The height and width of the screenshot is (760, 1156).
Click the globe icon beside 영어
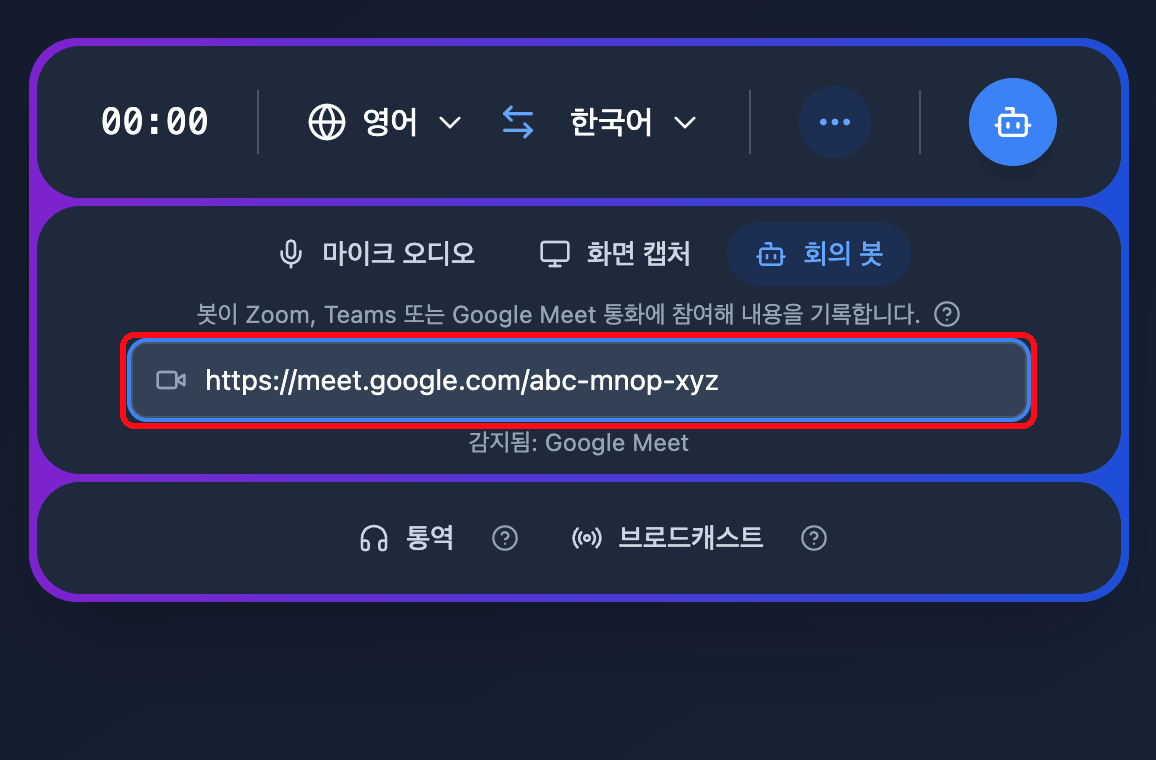pyautogui.click(x=327, y=122)
